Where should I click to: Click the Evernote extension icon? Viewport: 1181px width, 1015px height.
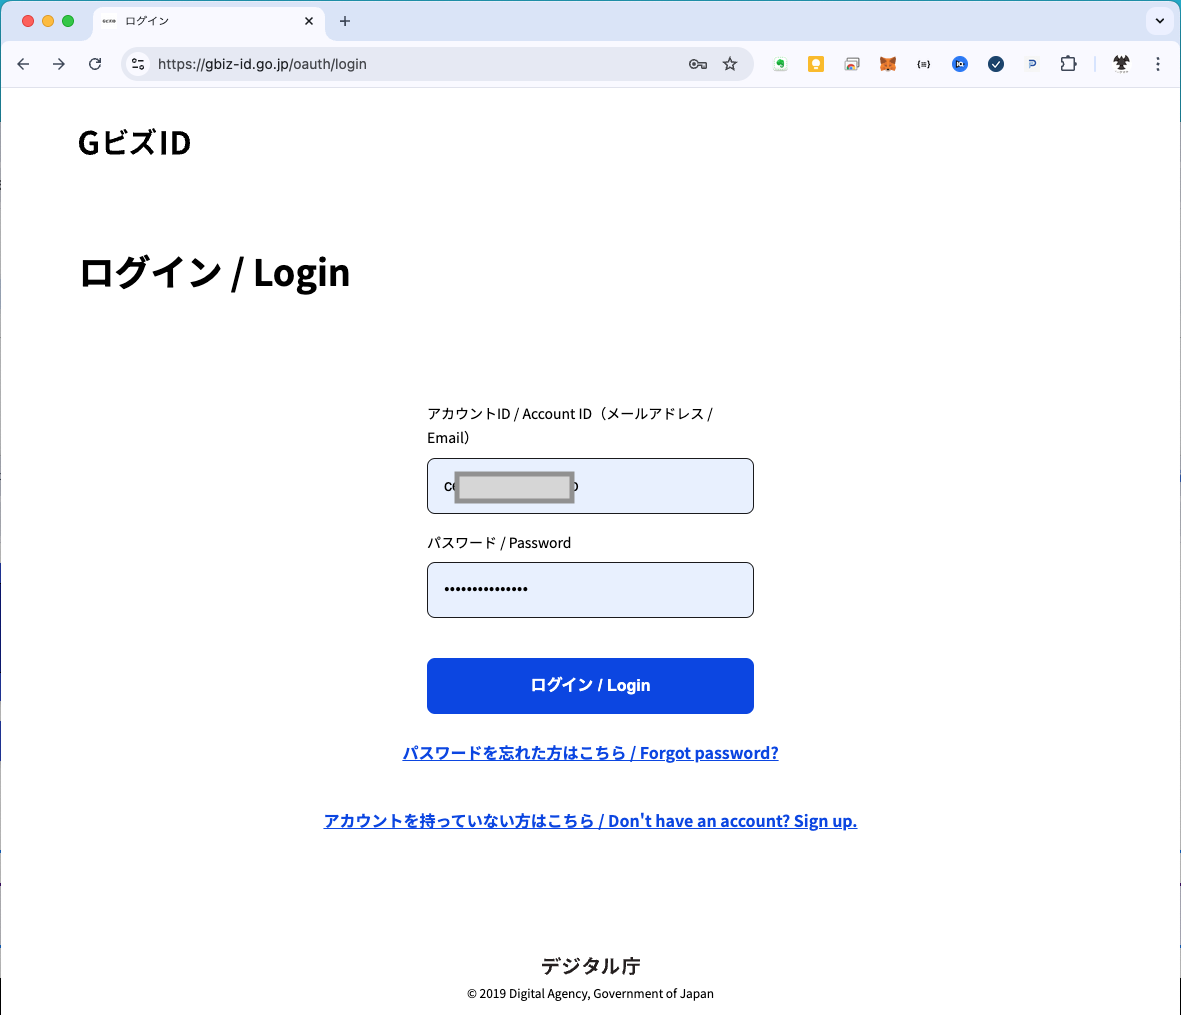pos(780,64)
